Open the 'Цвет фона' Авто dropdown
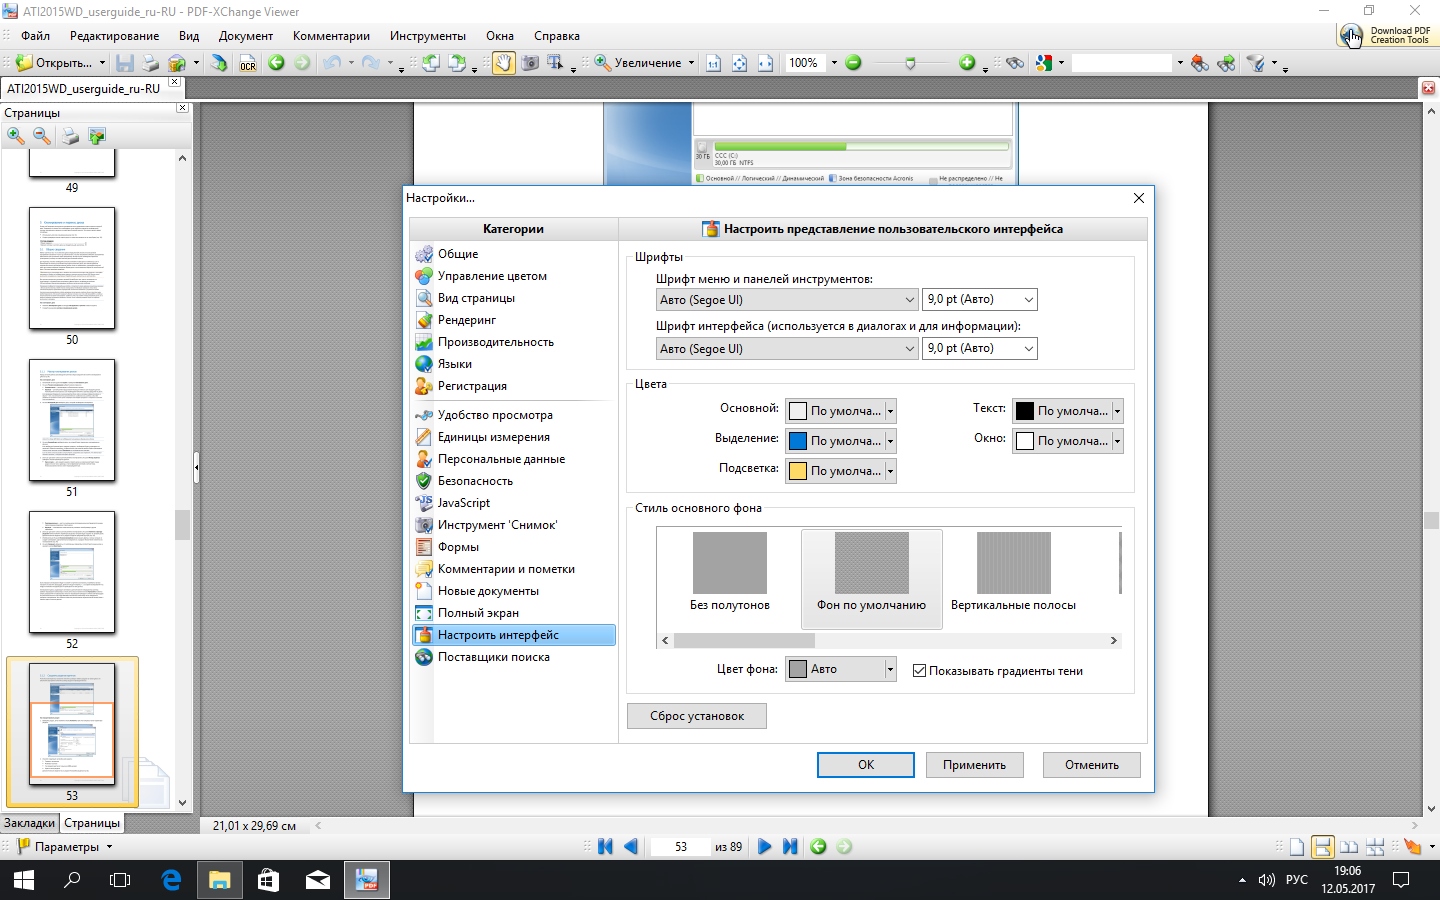Viewport: 1440px width, 900px height. pyautogui.click(x=840, y=669)
